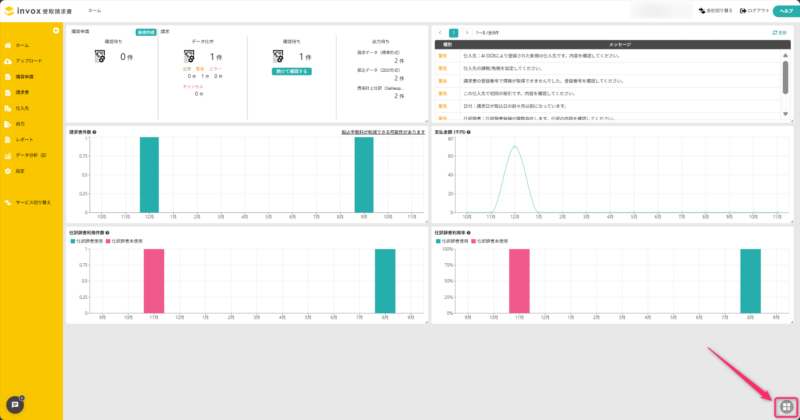Click the 請求データ（標準形式） row in 出力待ち
Screen dimensions: 800x420
[381, 57]
